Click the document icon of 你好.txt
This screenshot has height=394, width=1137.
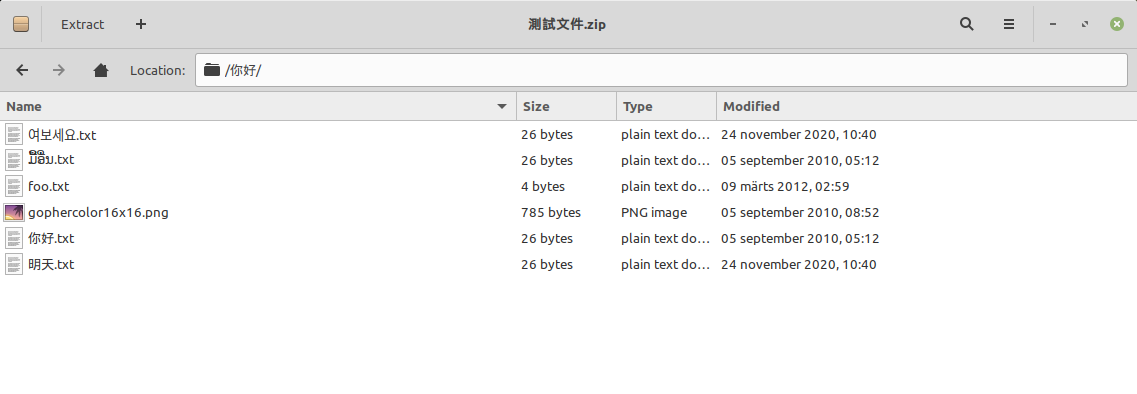coord(14,239)
